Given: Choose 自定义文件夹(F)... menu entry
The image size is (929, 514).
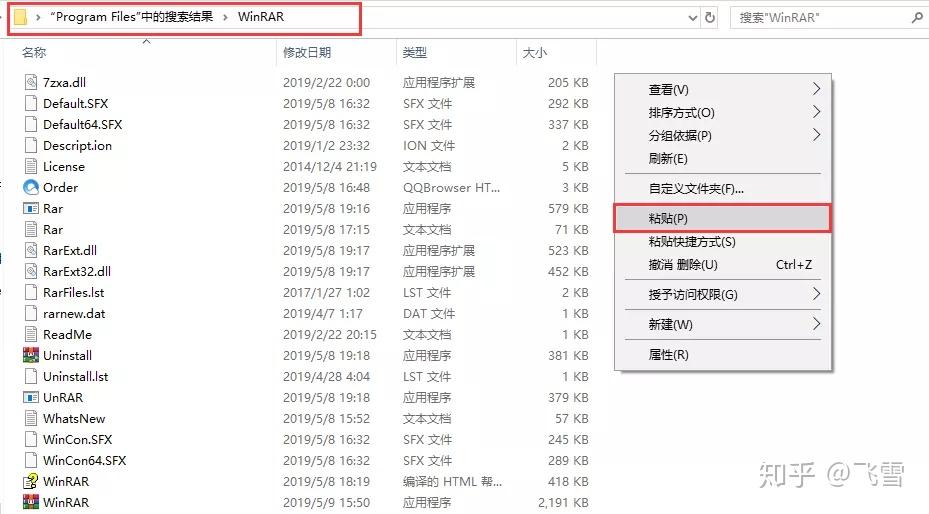Looking at the screenshot, I should click(723, 189).
